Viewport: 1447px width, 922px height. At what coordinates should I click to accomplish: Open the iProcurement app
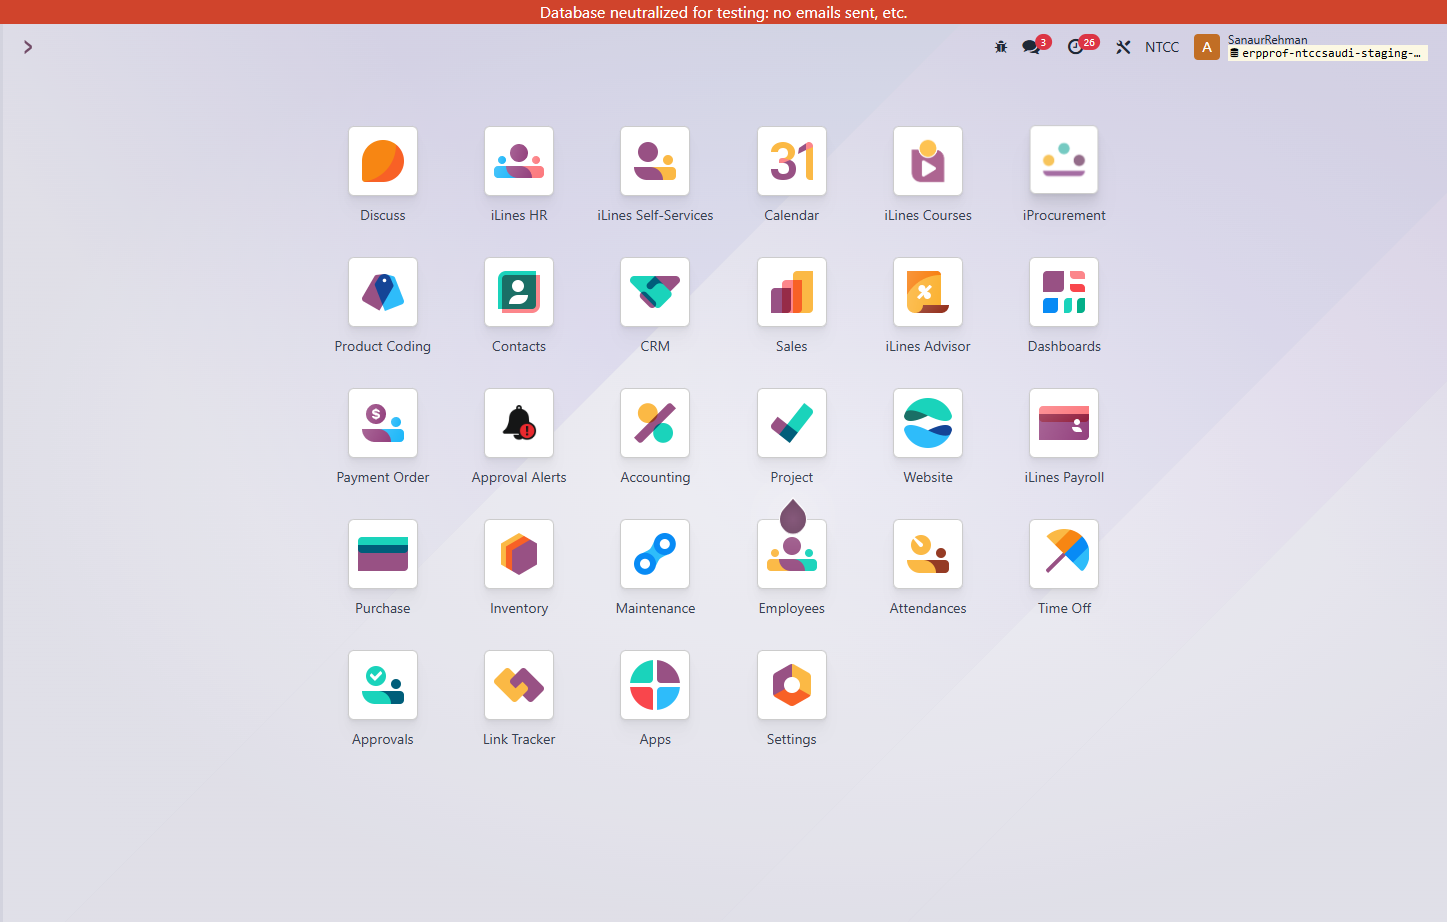[1064, 161]
